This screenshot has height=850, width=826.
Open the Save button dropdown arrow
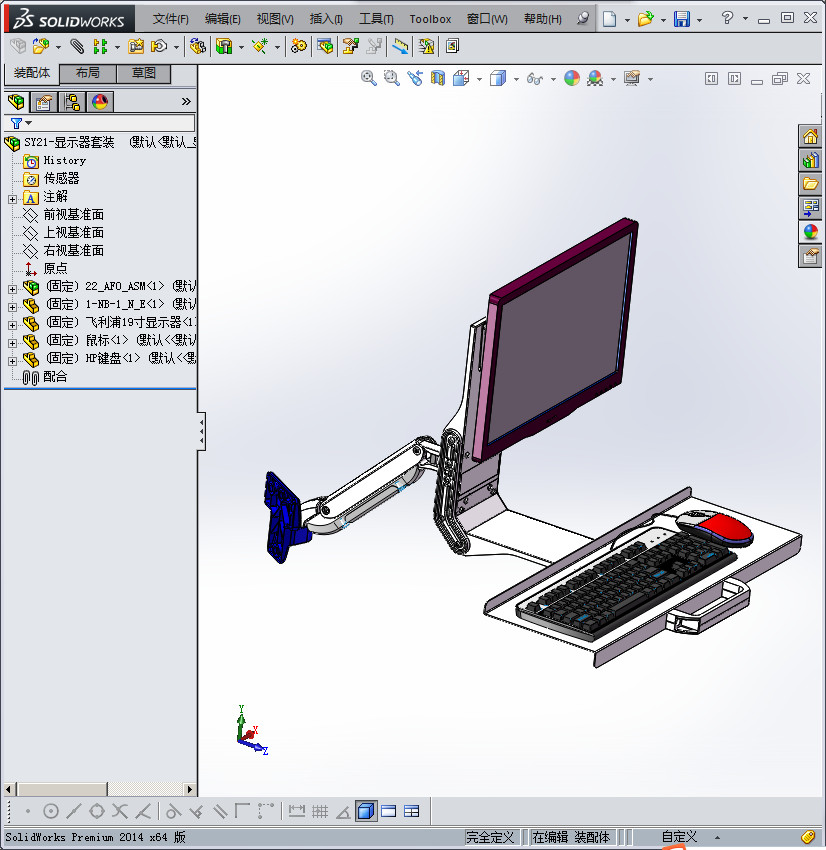click(699, 21)
